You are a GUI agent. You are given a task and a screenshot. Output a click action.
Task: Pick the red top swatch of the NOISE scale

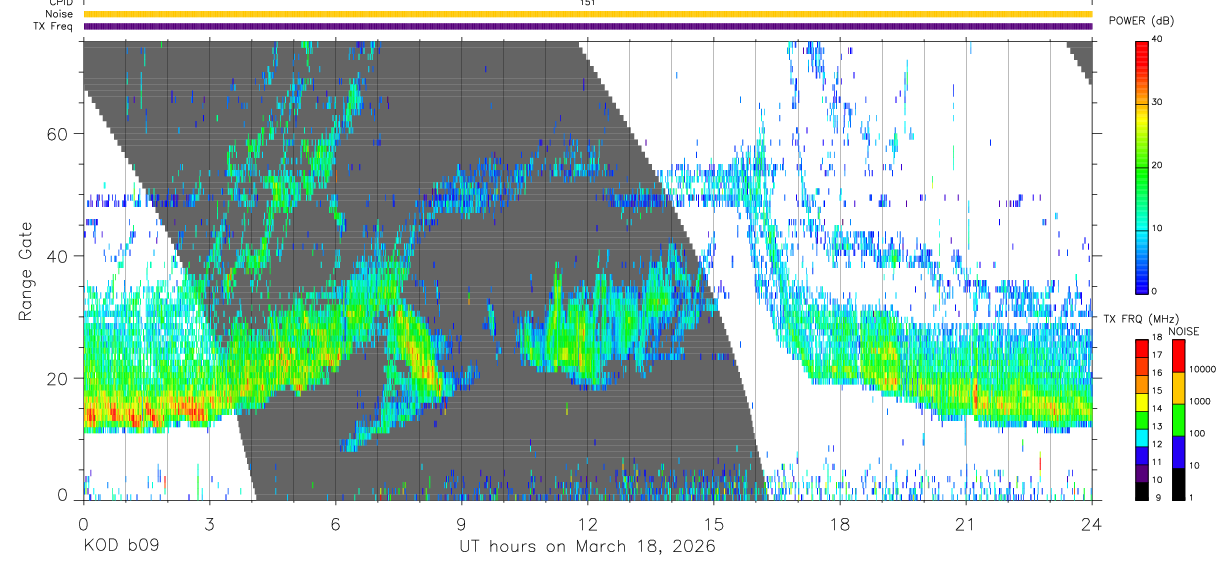tap(1177, 355)
